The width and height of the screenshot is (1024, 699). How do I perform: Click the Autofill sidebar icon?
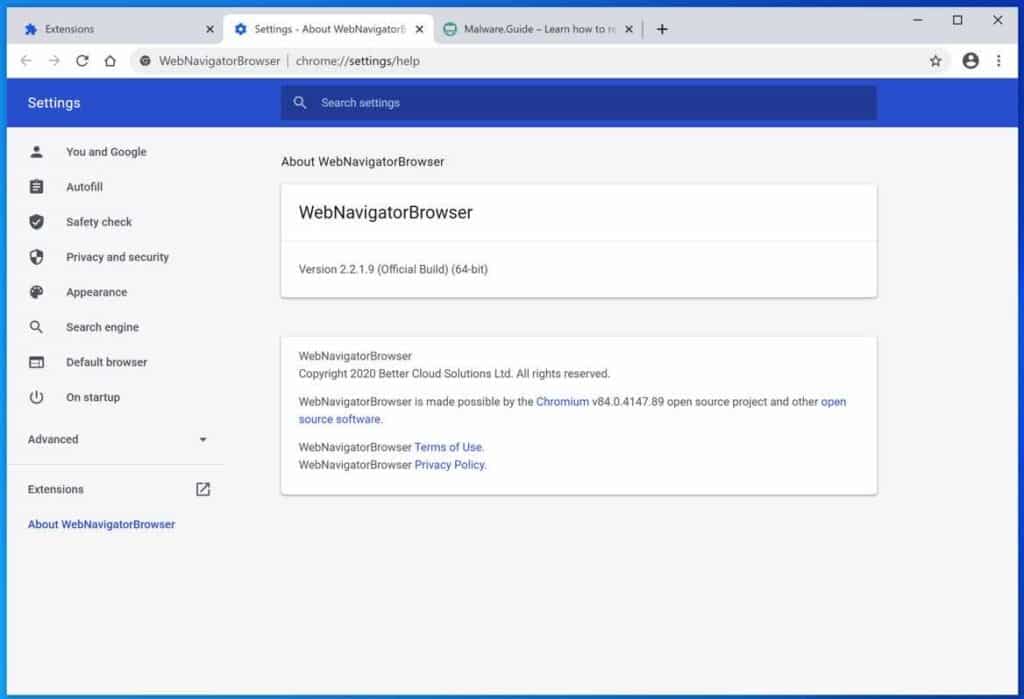pyautogui.click(x=37, y=186)
